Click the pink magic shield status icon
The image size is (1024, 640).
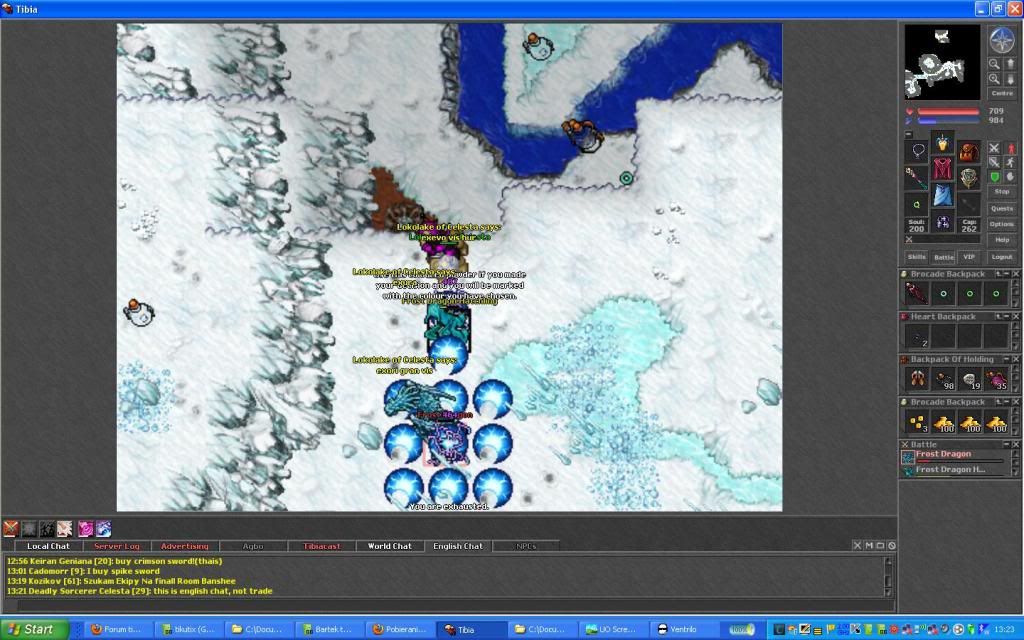pos(86,528)
